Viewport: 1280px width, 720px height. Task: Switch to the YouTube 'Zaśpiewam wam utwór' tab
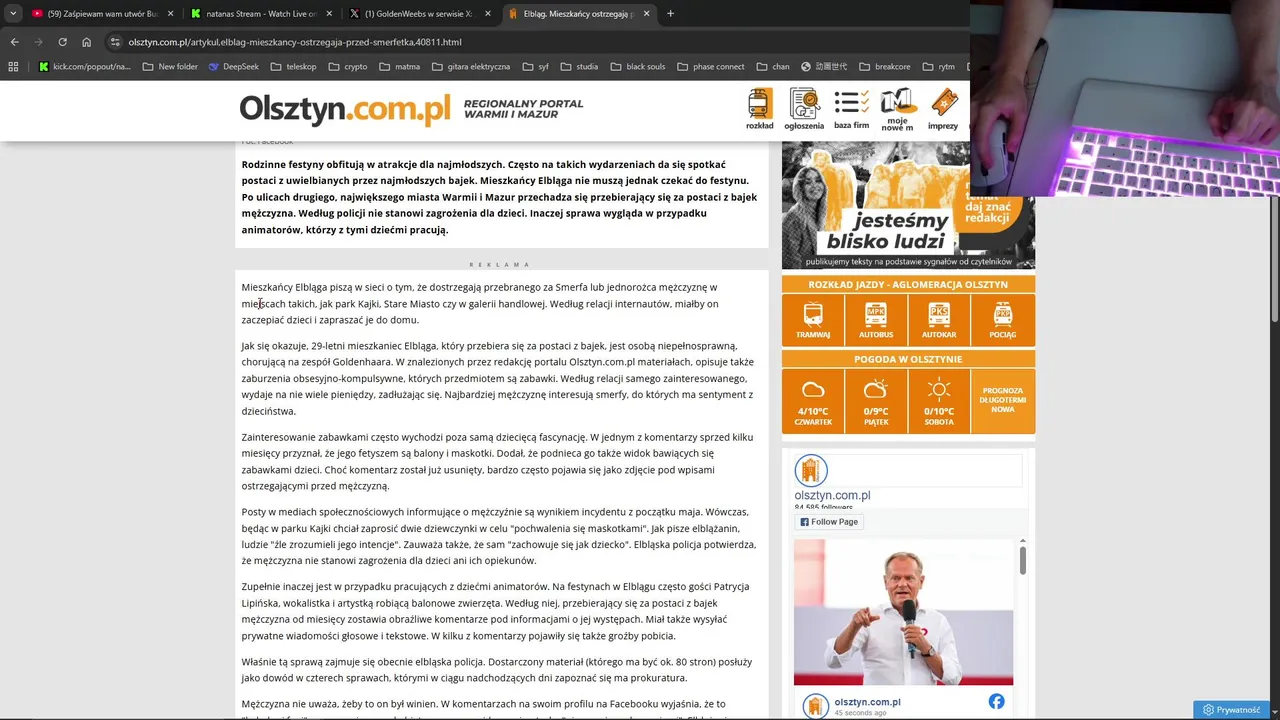pos(102,14)
